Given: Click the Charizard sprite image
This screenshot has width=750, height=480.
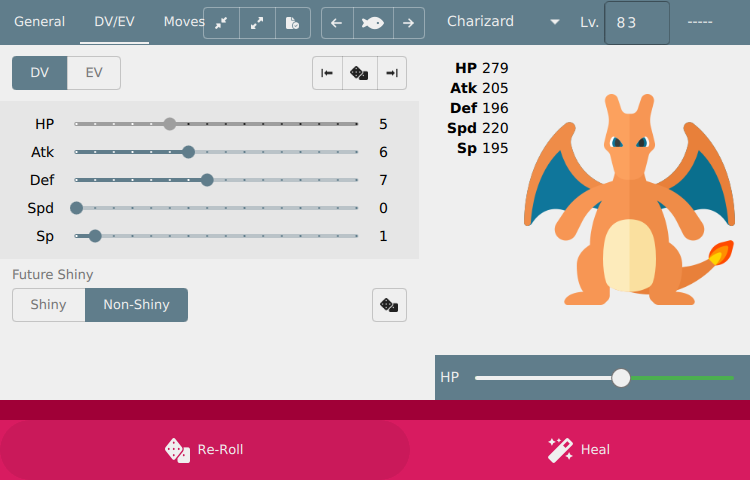Looking at the screenshot, I should coord(629,199).
